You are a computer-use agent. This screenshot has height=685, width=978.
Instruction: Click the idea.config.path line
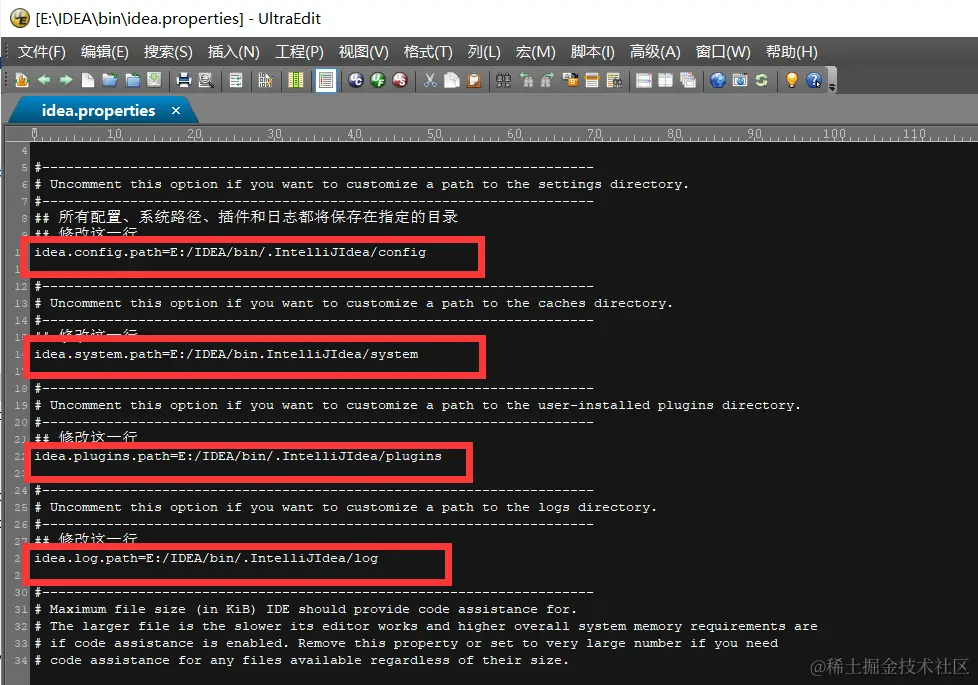(x=230, y=252)
